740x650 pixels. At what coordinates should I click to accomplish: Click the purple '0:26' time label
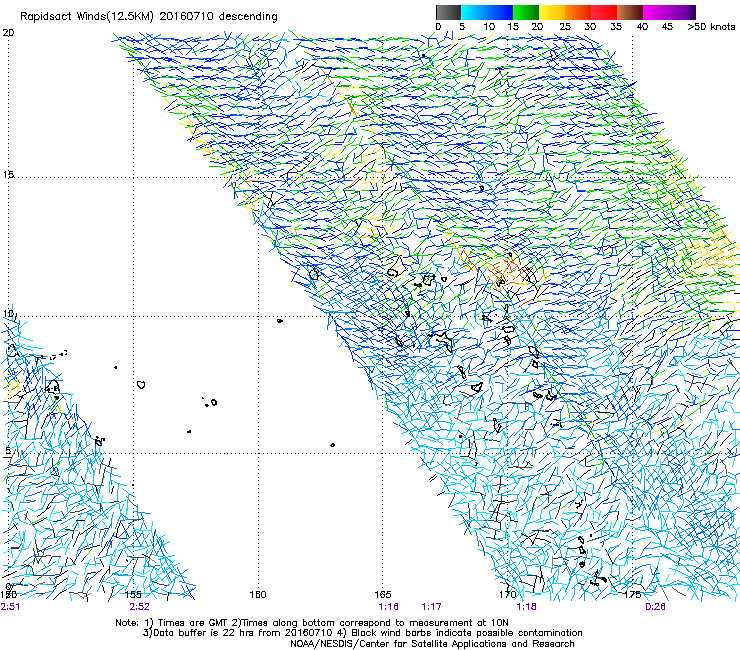pyautogui.click(x=655, y=607)
